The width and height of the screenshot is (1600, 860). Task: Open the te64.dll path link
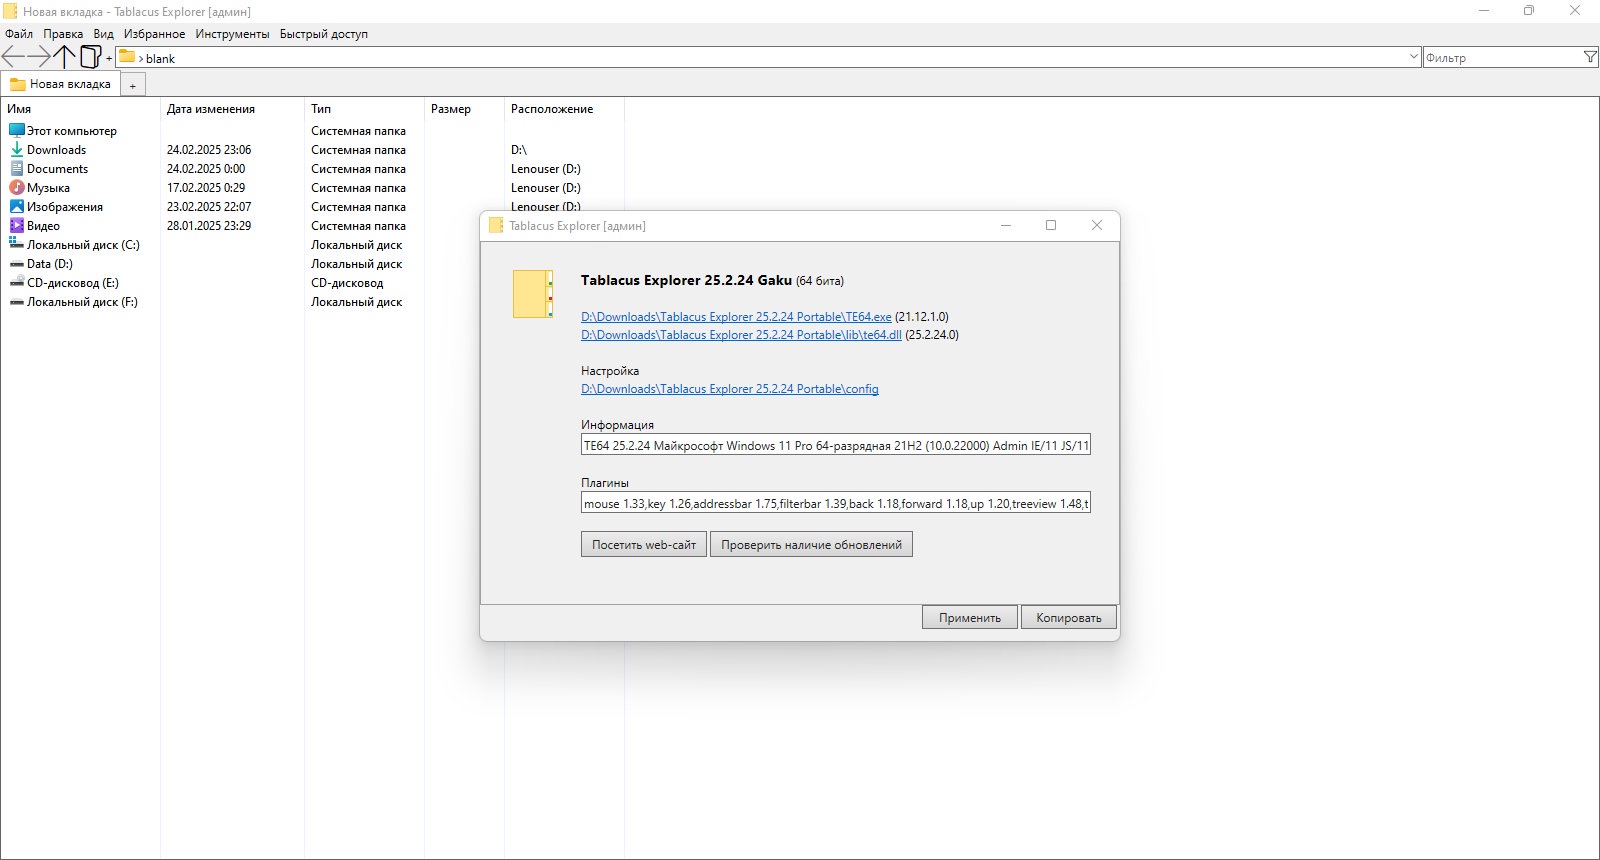click(741, 335)
